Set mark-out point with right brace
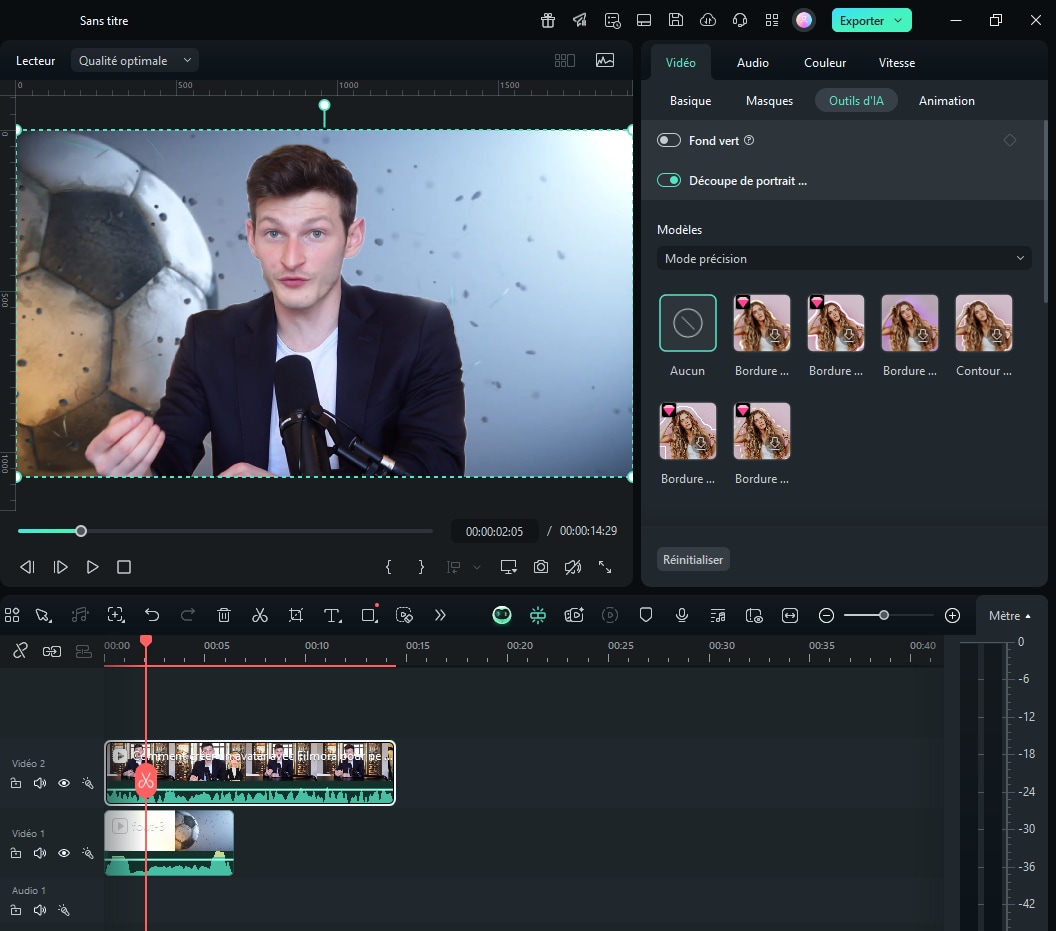The image size is (1056, 931). 421,567
